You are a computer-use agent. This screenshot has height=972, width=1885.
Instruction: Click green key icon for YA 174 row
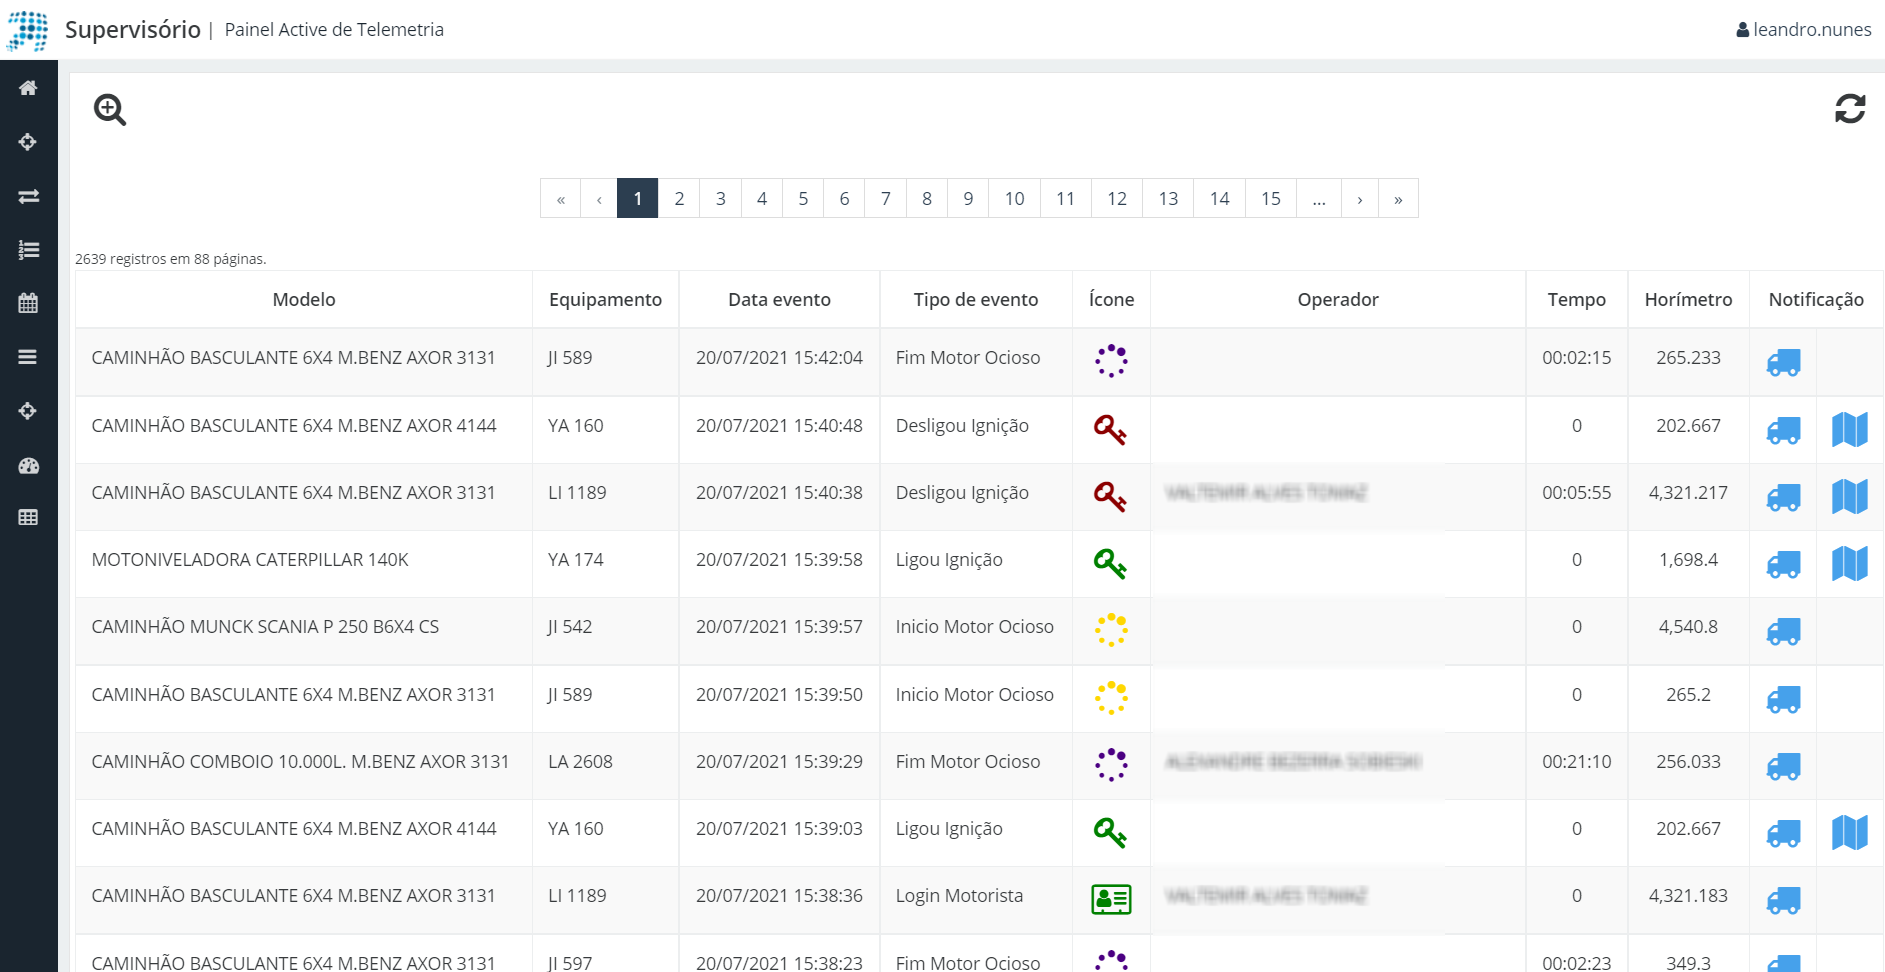[x=1110, y=564]
